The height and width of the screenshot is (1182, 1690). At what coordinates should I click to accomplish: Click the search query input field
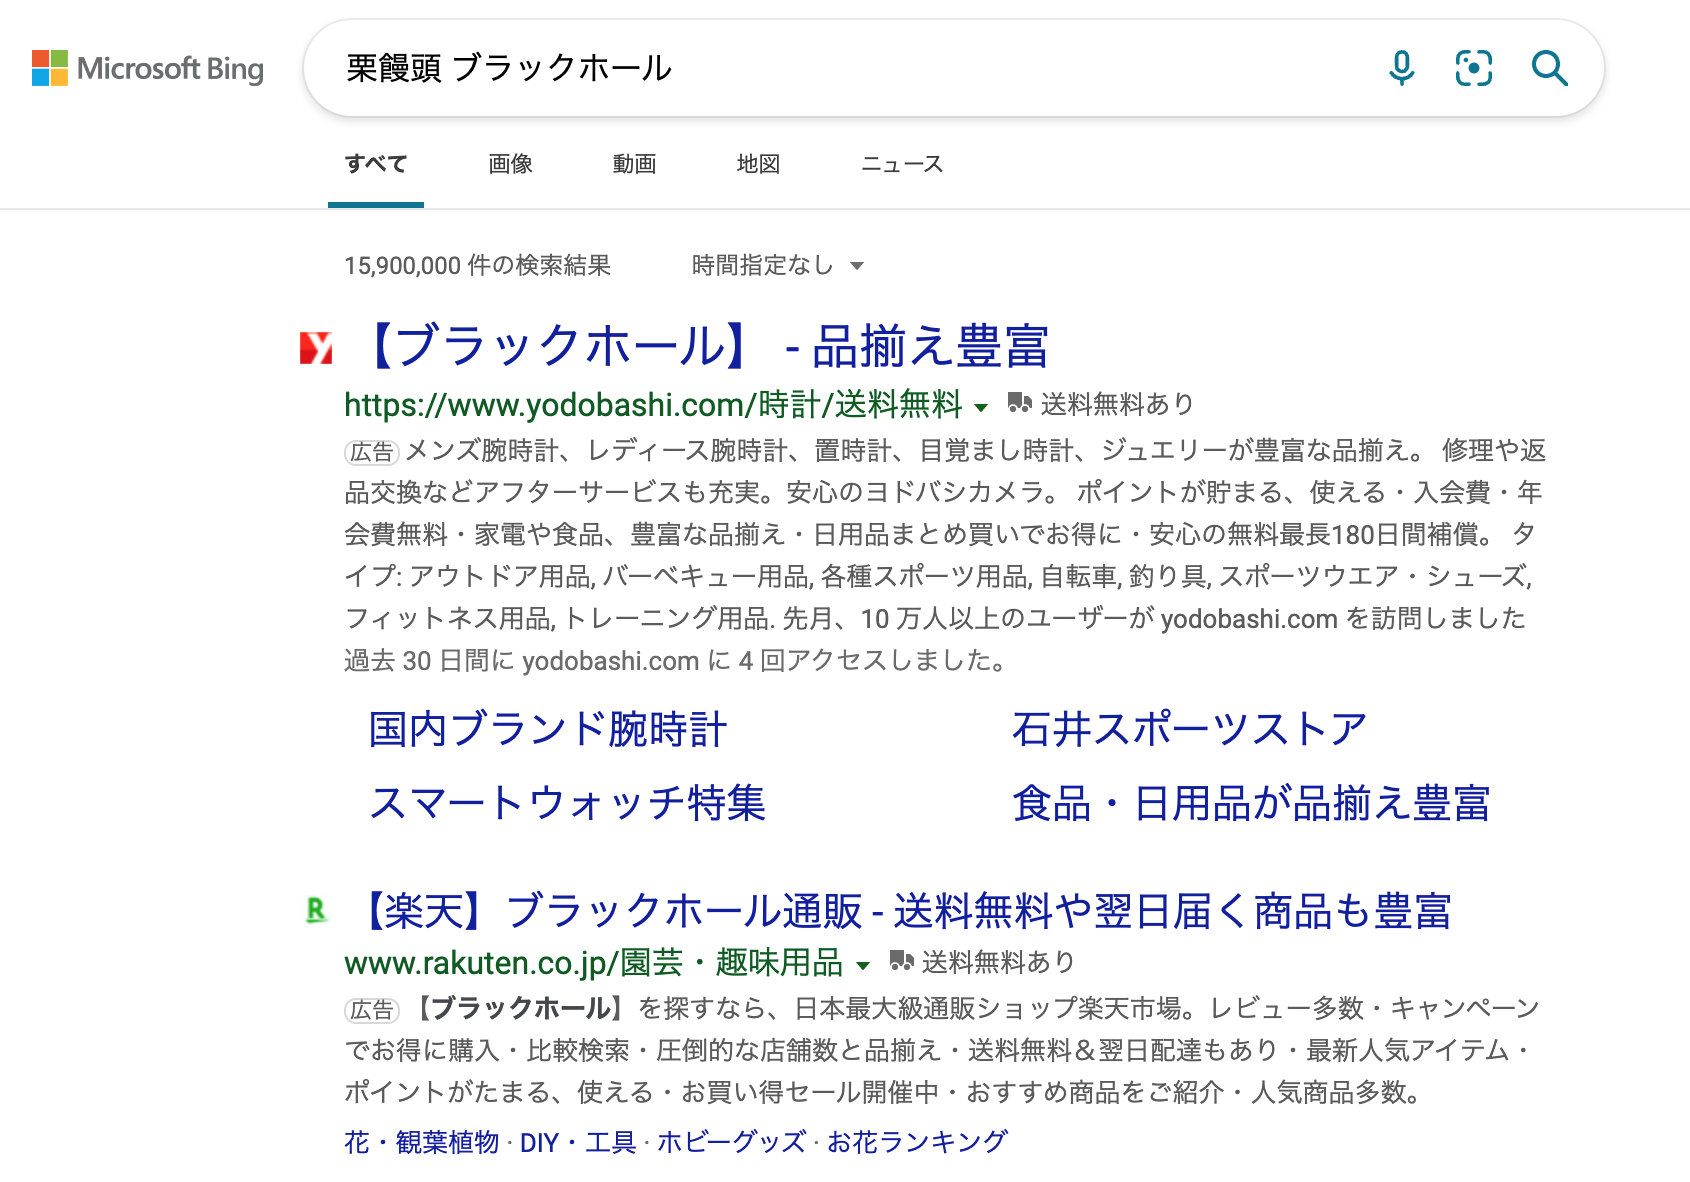coord(850,68)
